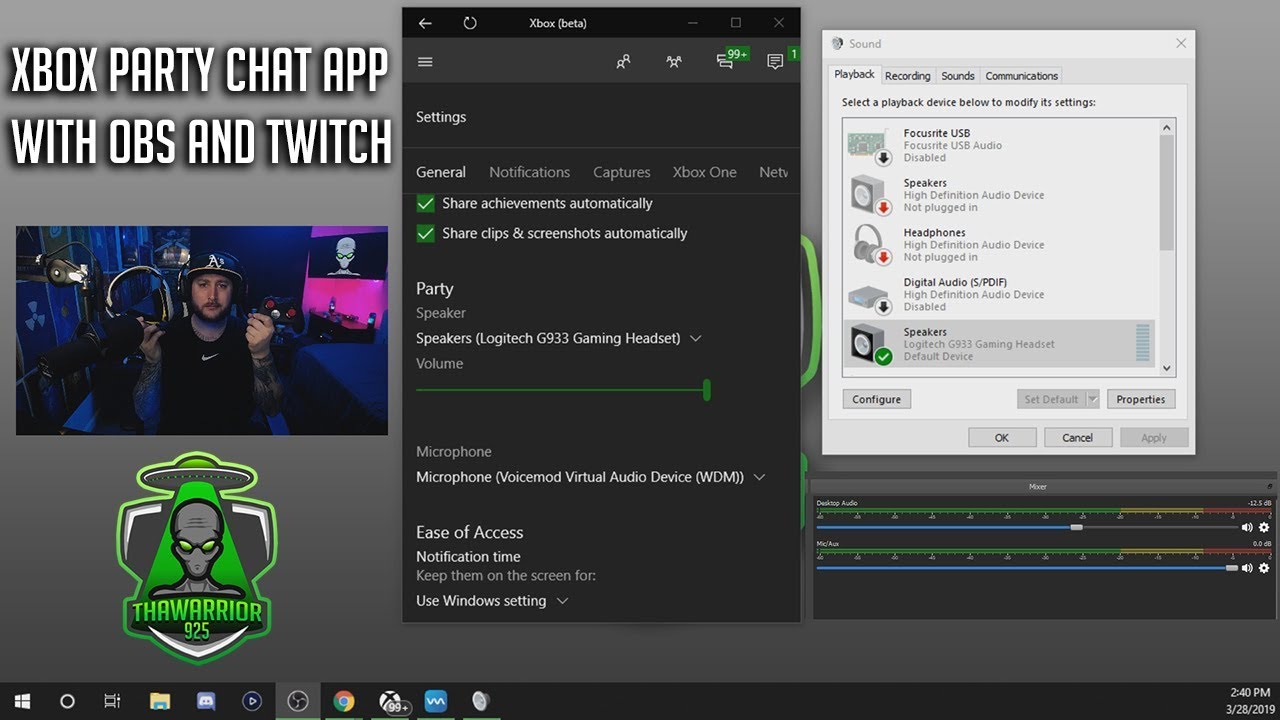Open the Xbox app hamburger menu
This screenshot has height=720, width=1280.
pos(425,62)
